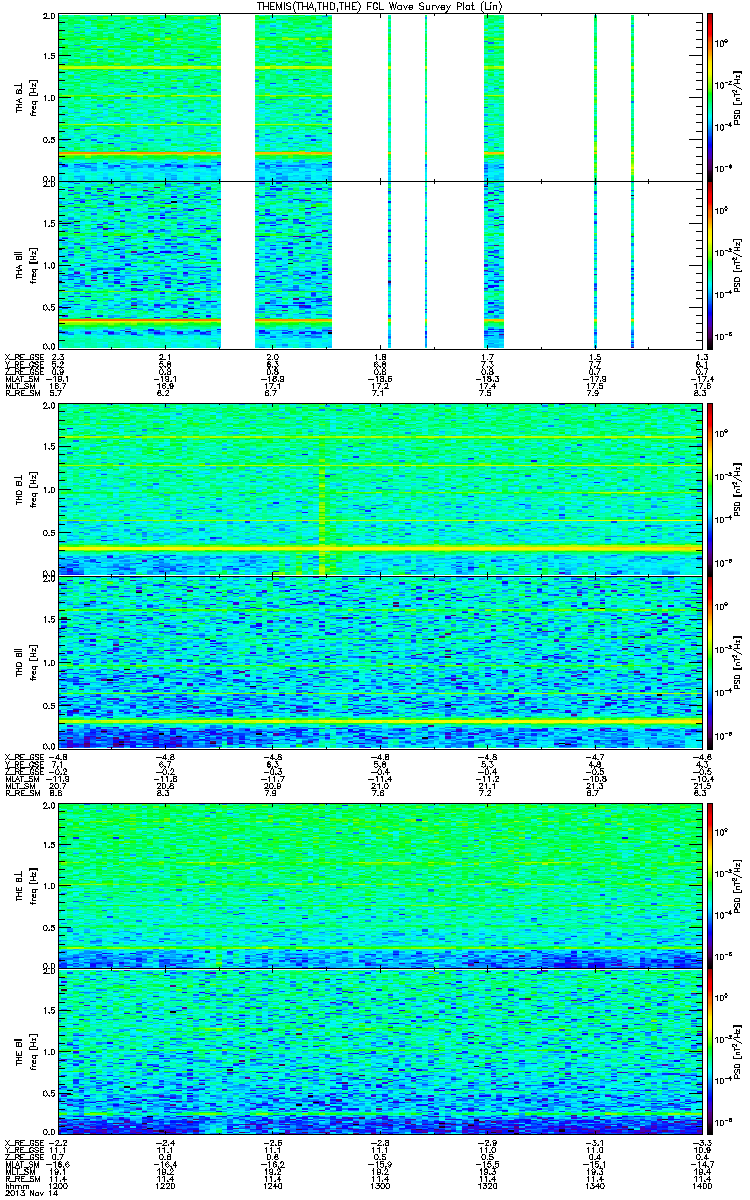The image size is (750, 1200).
Task: Click the 1240 time tick label
Action: (272, 1186)
